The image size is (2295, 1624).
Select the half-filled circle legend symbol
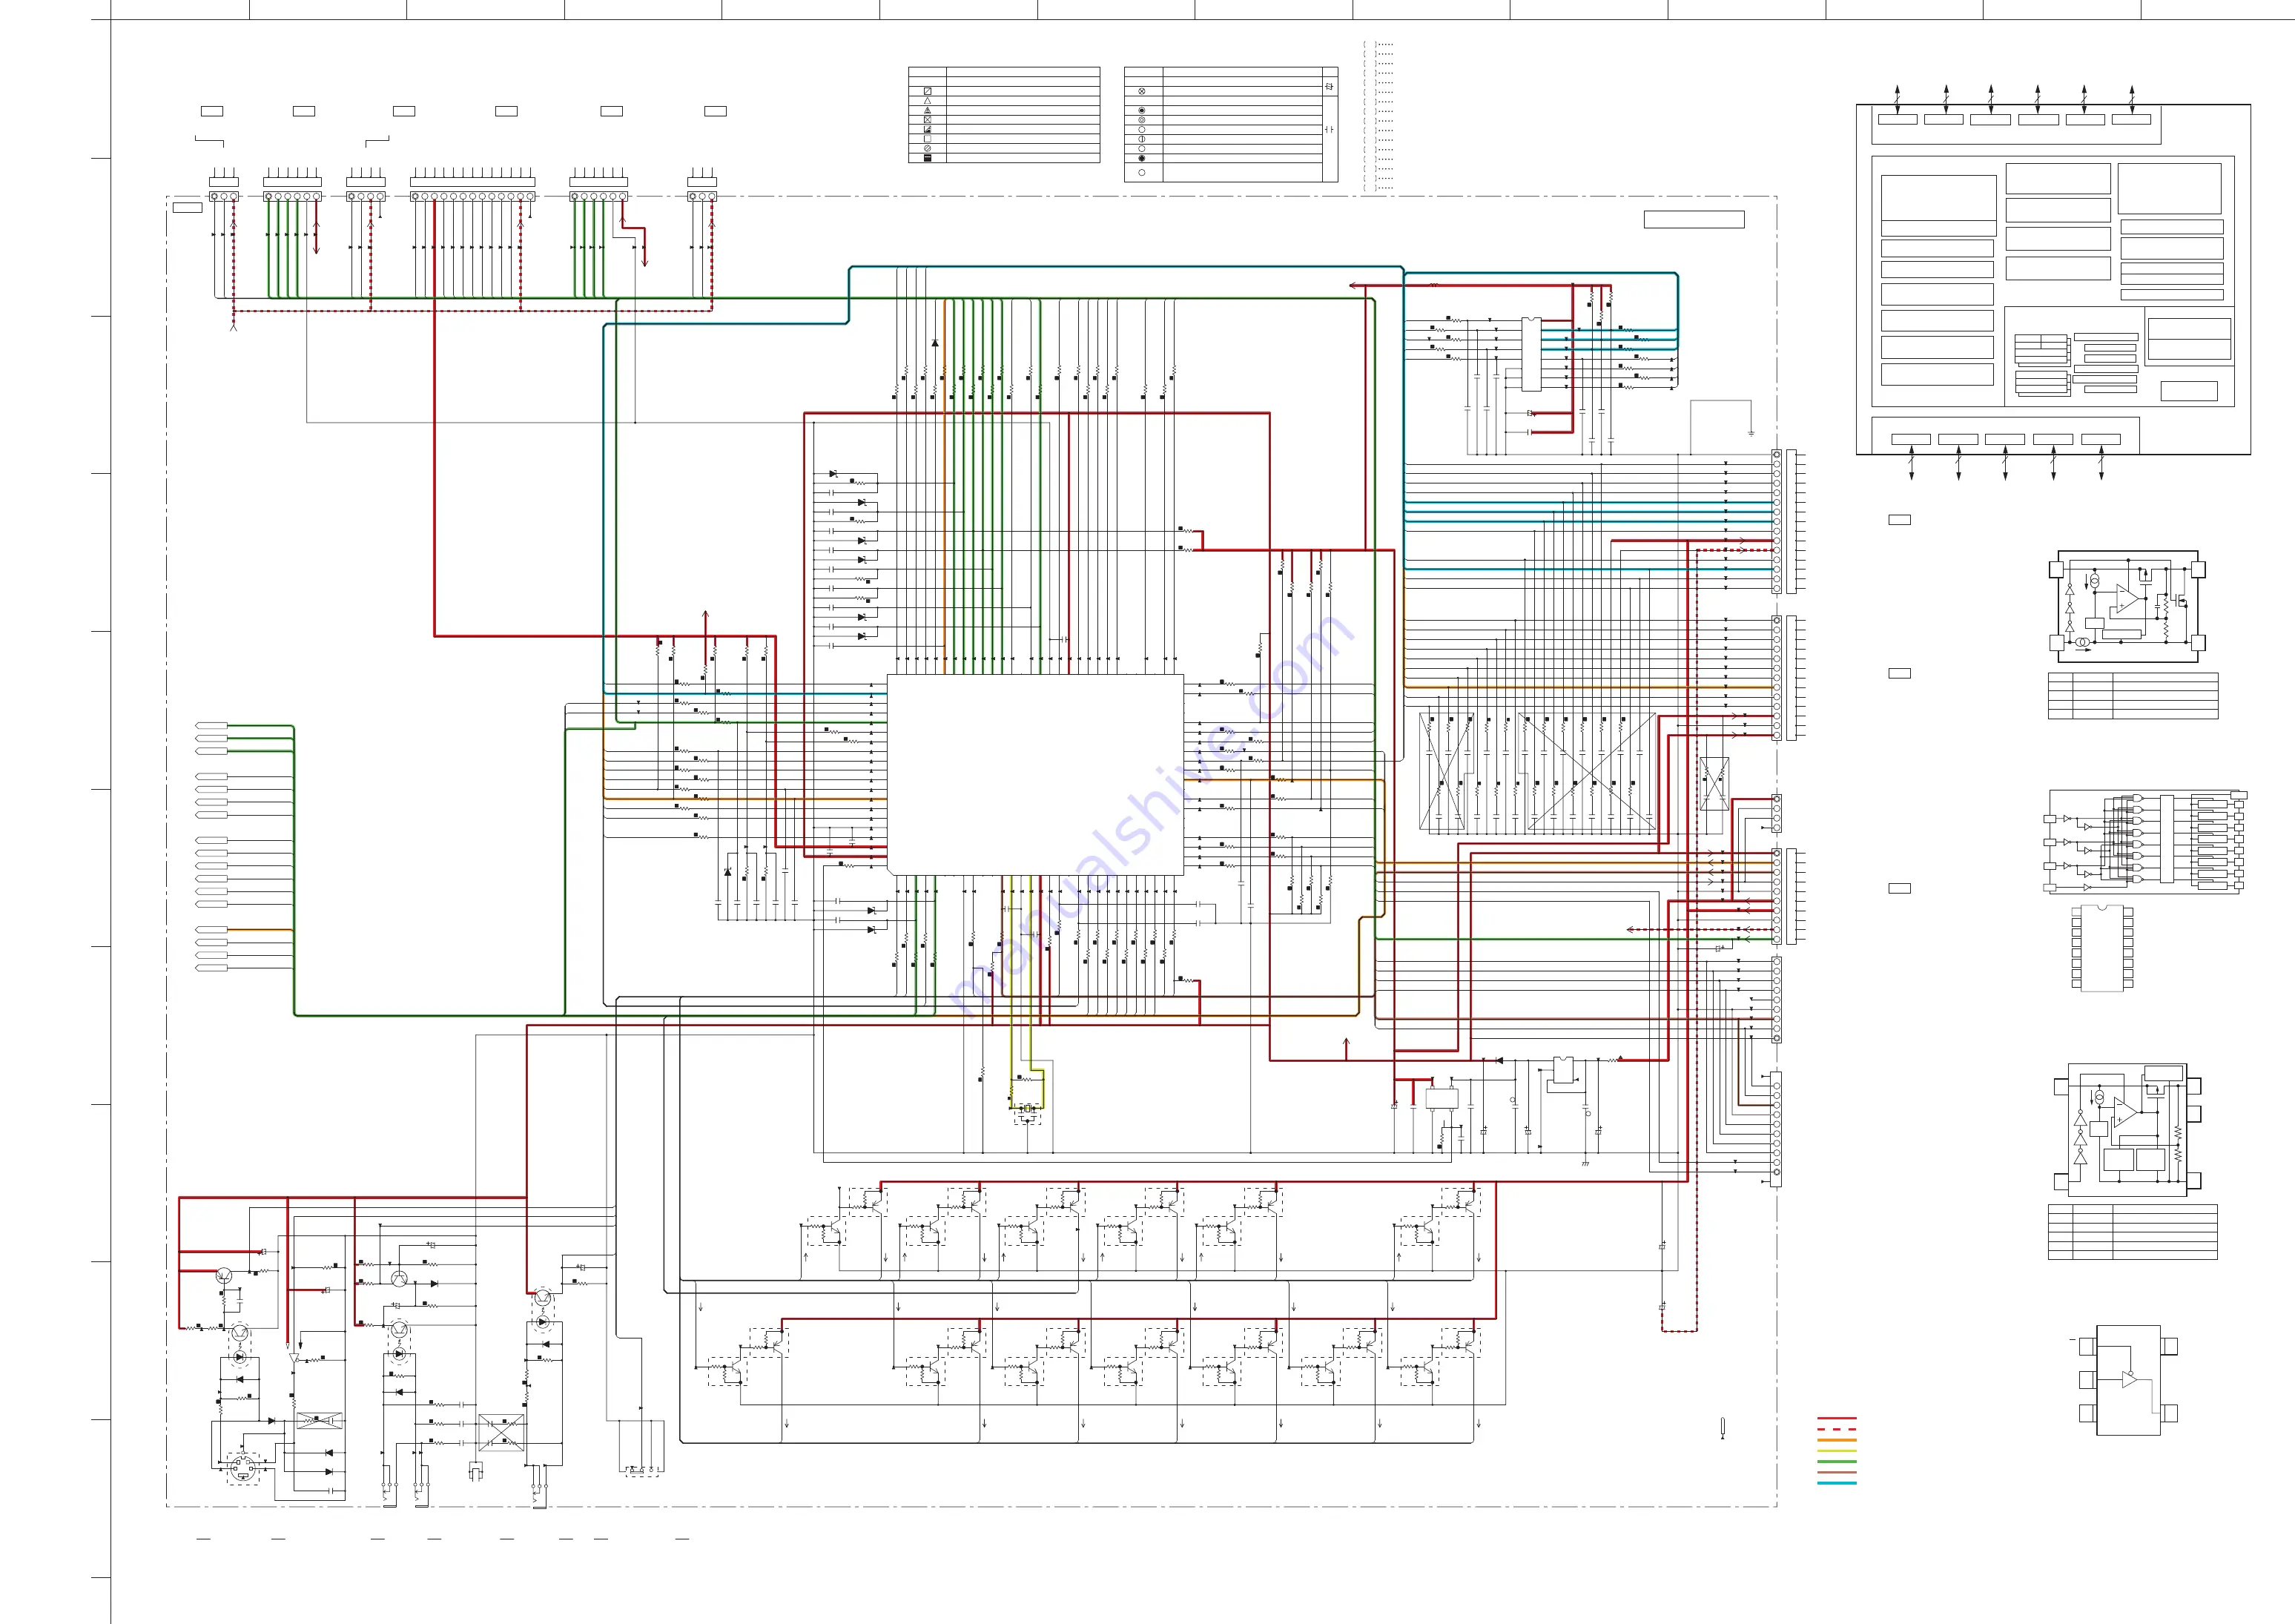(1142, 139)
